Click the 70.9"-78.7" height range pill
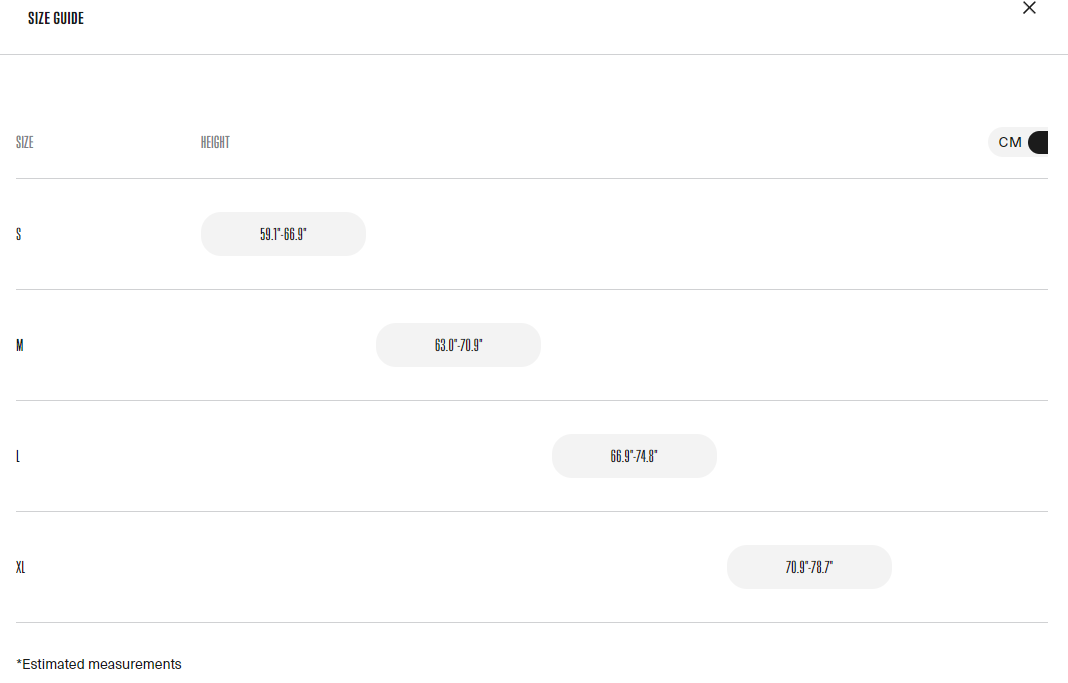 pyautogui.click(x=809, y=567)
